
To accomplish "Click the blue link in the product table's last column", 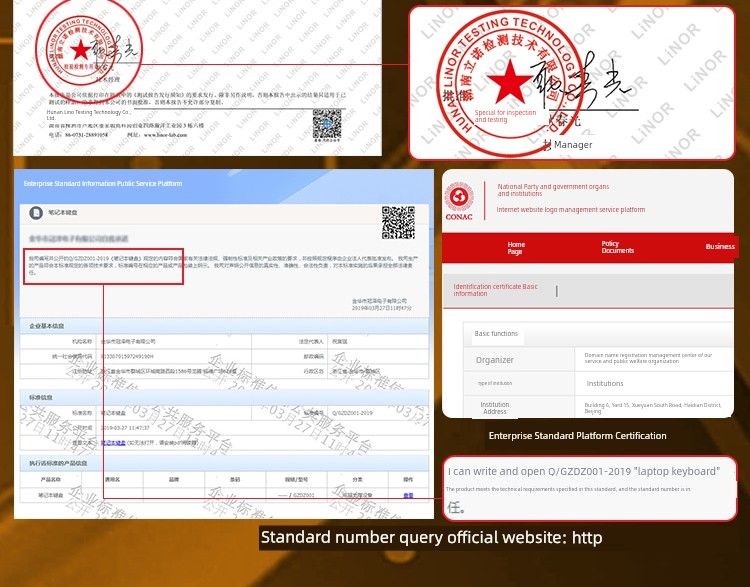I will coord(408,495).
